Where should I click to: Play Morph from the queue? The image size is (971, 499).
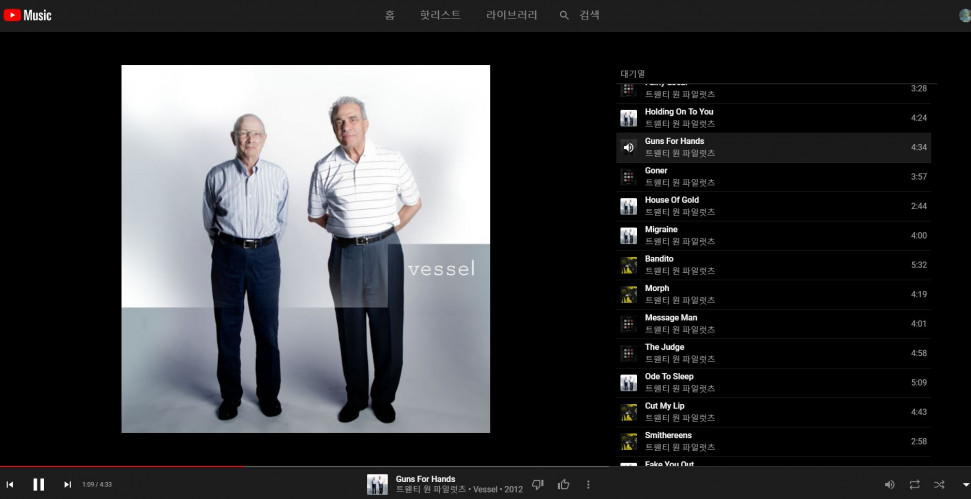point(773,294)
